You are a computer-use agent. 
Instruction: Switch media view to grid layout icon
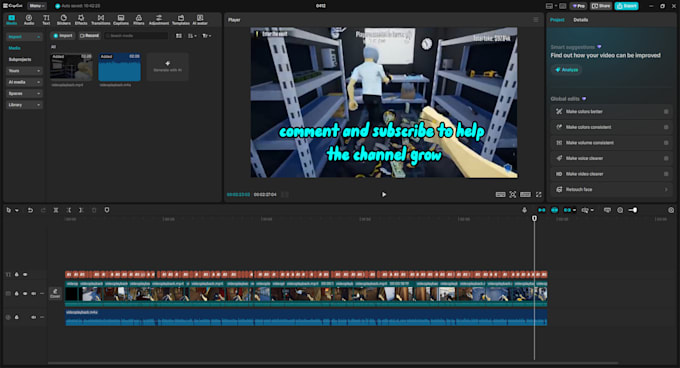(179, 36)
